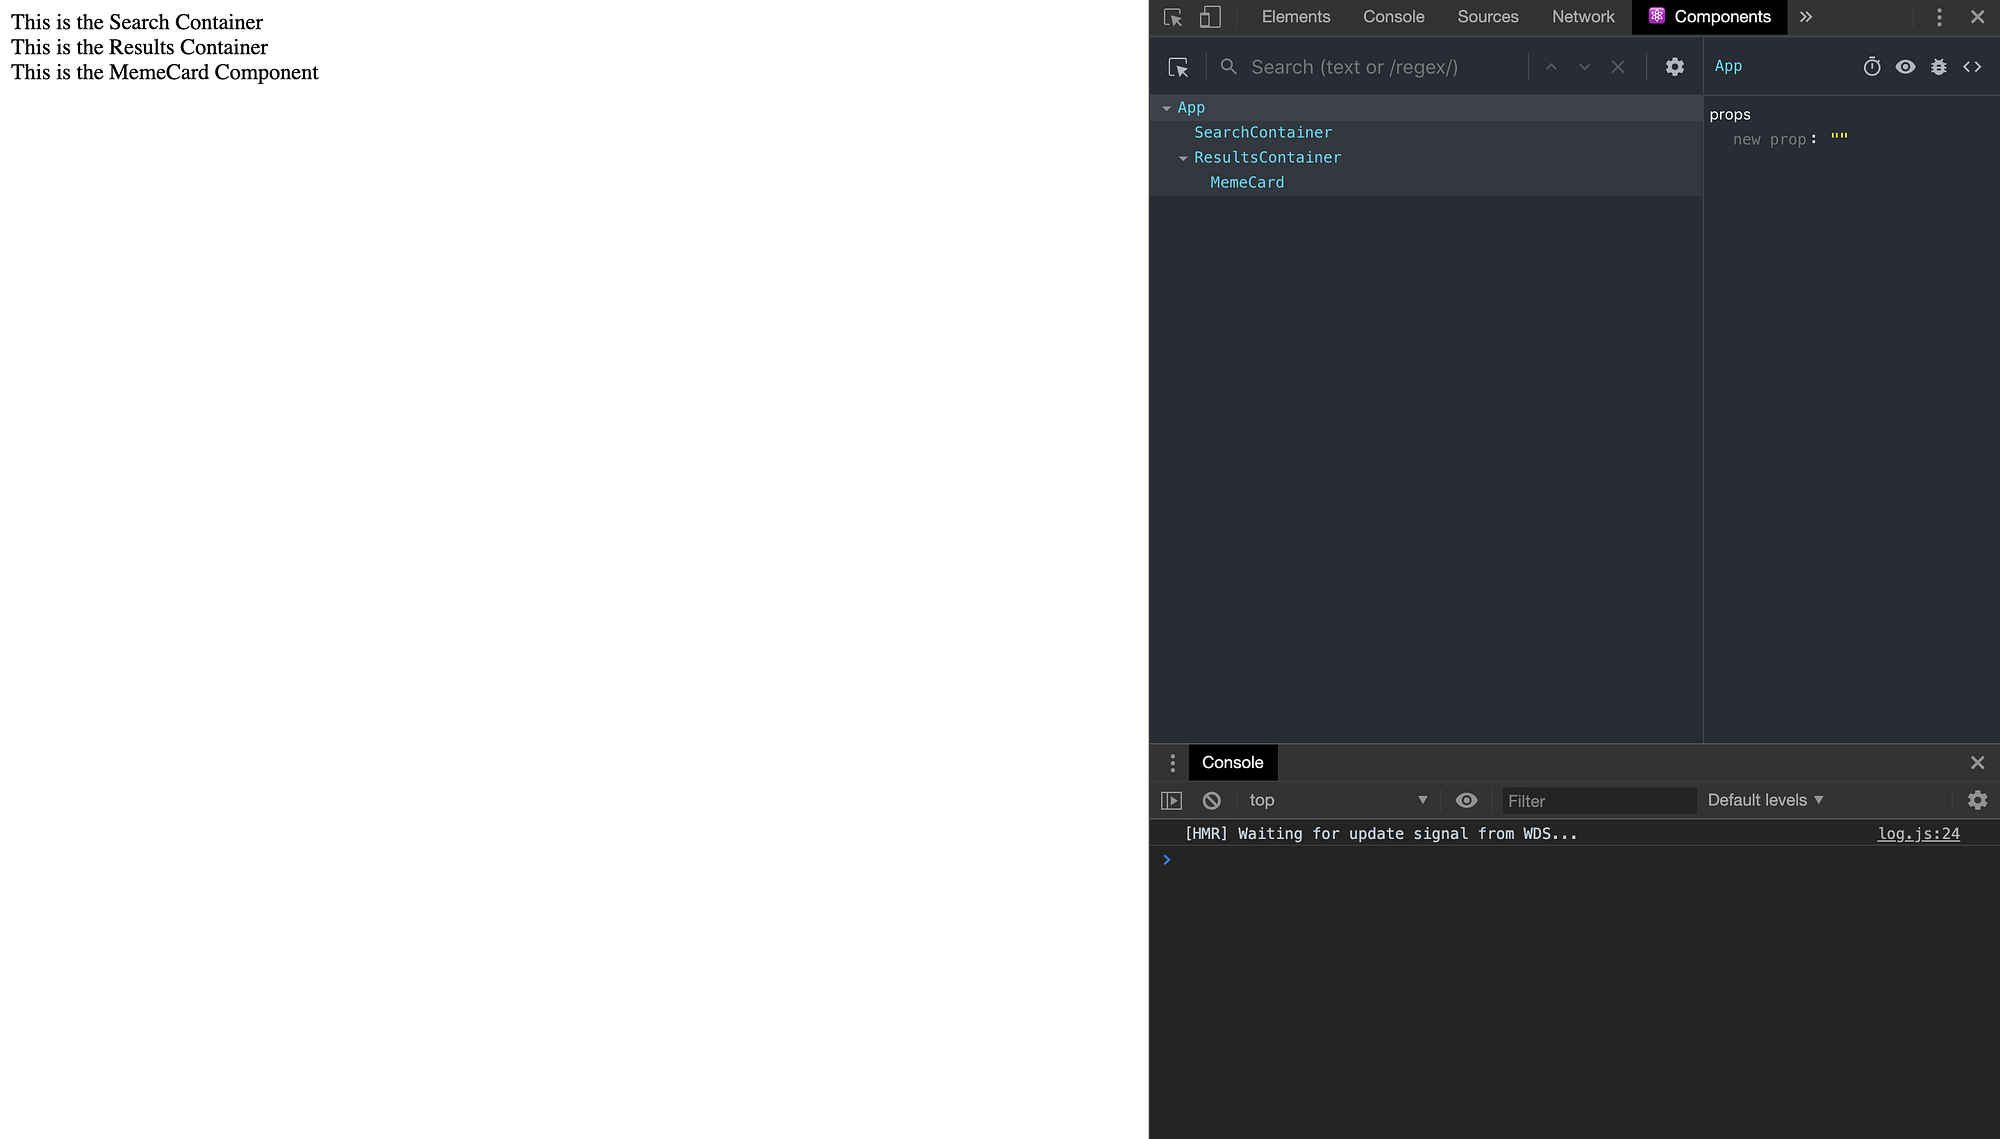Select the React Components tab
This screenshot has width=2000, height=1139.
pyautogui.click(x=1710, y=17)
